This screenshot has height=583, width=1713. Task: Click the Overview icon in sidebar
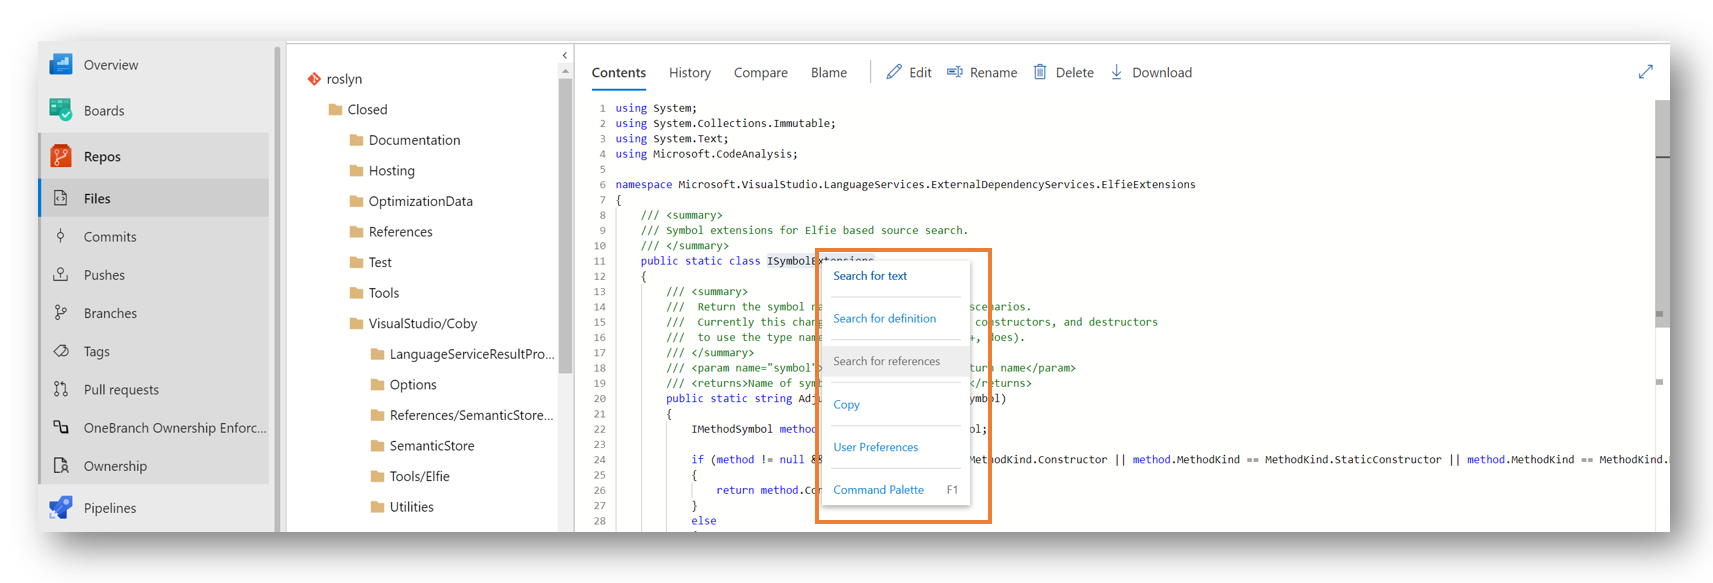coord(61,65)
